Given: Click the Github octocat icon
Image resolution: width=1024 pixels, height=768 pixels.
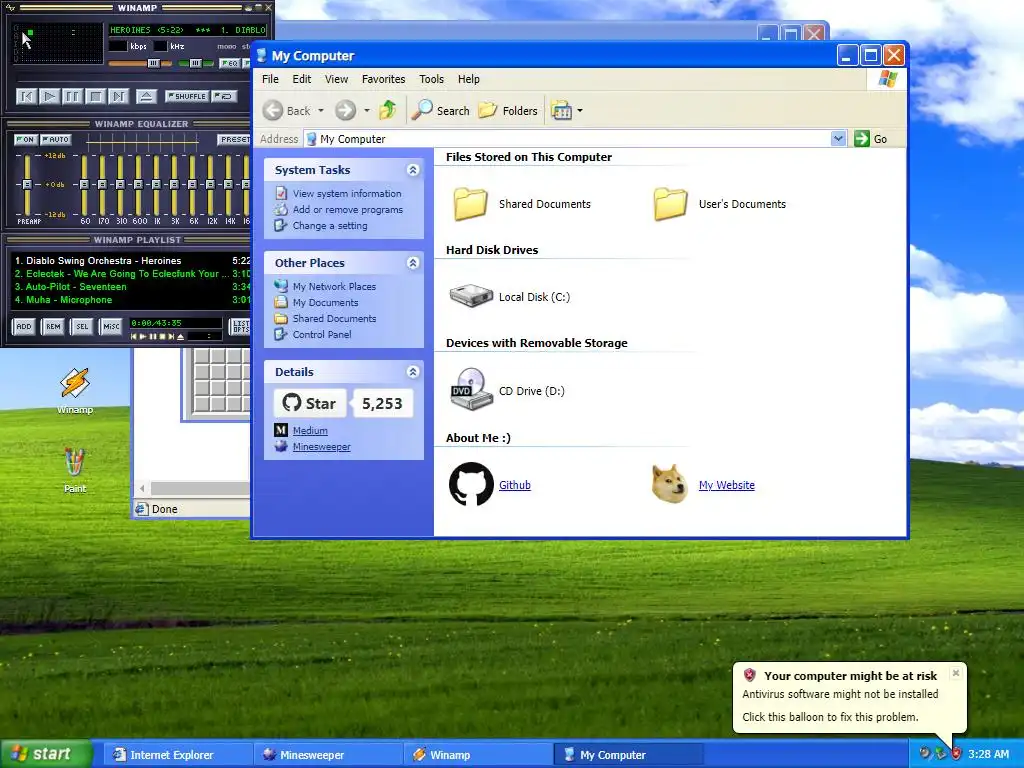Looking at the screenshot, I should pos(471,485).
